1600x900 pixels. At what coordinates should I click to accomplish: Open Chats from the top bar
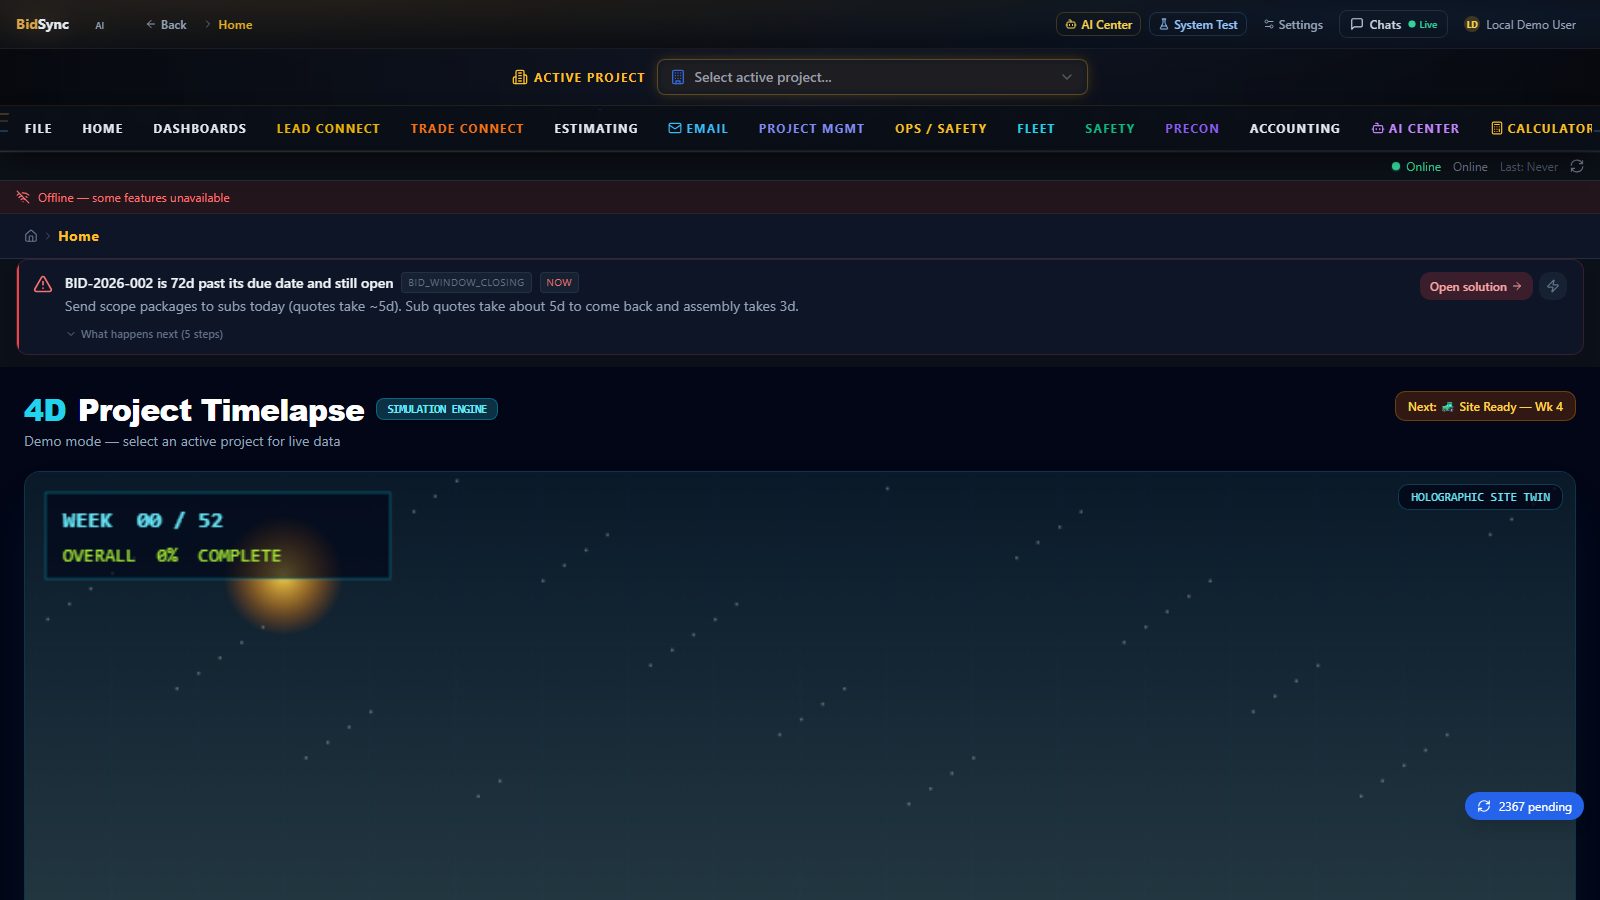click(x=1393, y=24)
